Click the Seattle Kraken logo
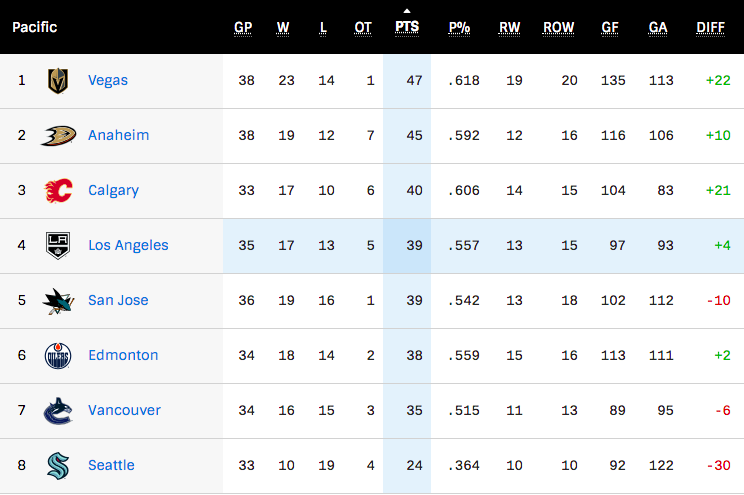744x495 pixels. click(58, 466)
